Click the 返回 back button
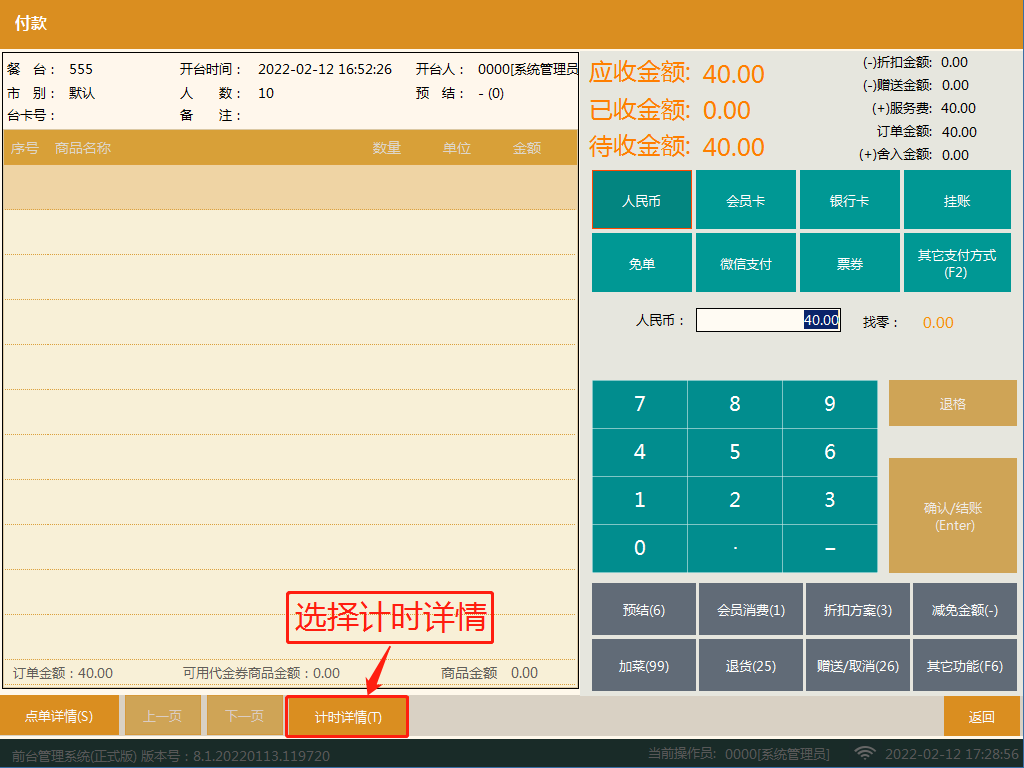The height and width of the screenshot is (768, 1024). pos(981,716)
